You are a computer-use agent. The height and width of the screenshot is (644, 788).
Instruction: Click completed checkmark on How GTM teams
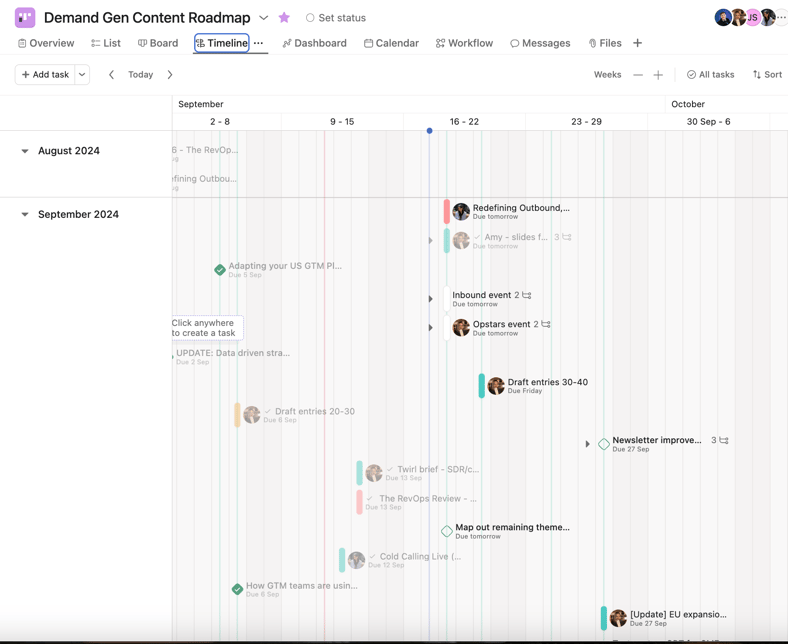237,589
